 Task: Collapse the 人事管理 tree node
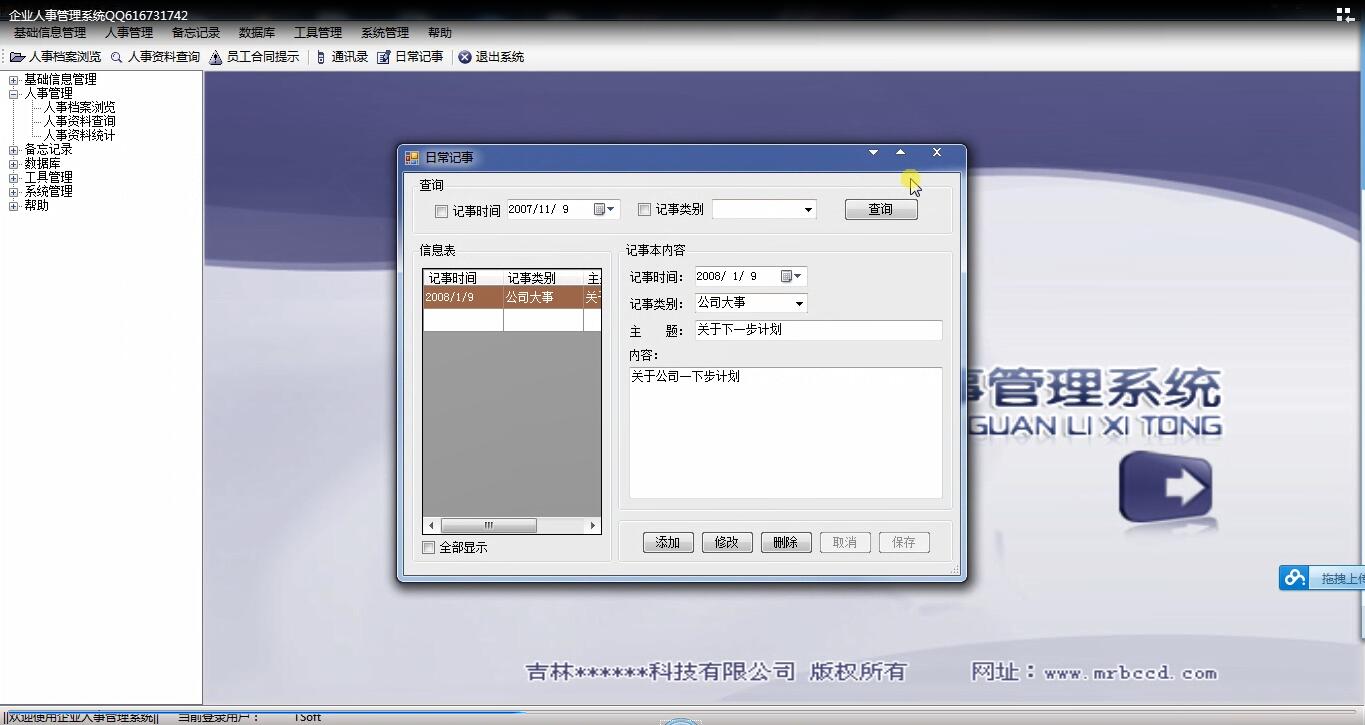point(14,93)
